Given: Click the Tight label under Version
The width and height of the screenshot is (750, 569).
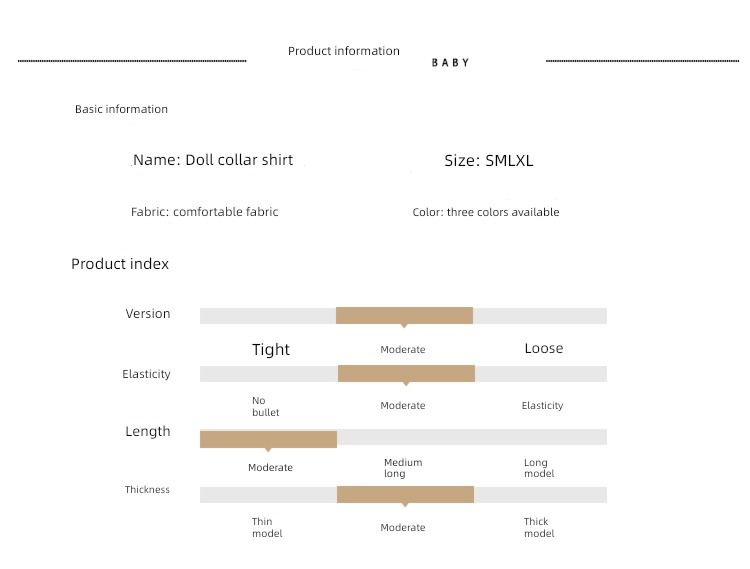Looking at the screenshot, I should [271, 350].
